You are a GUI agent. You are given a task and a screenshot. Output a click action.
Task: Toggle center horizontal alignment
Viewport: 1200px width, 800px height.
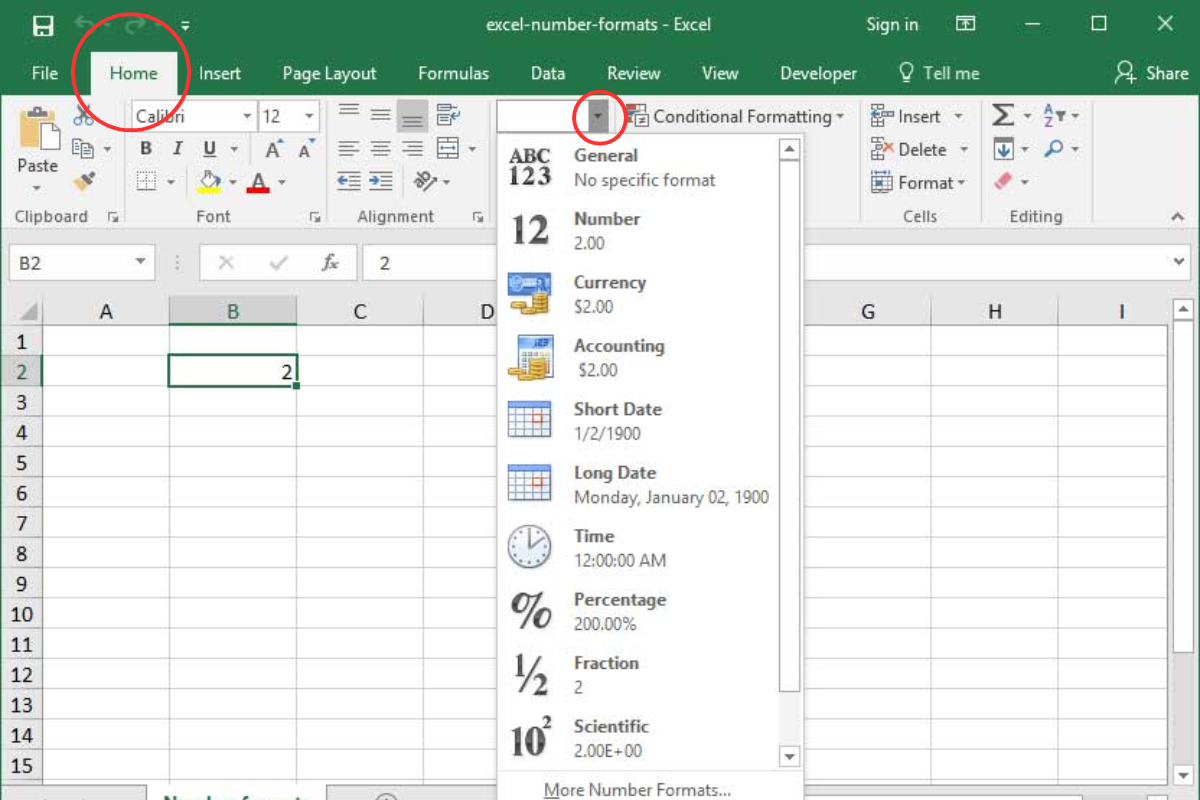pyautogui.click(x=380, y=149)
